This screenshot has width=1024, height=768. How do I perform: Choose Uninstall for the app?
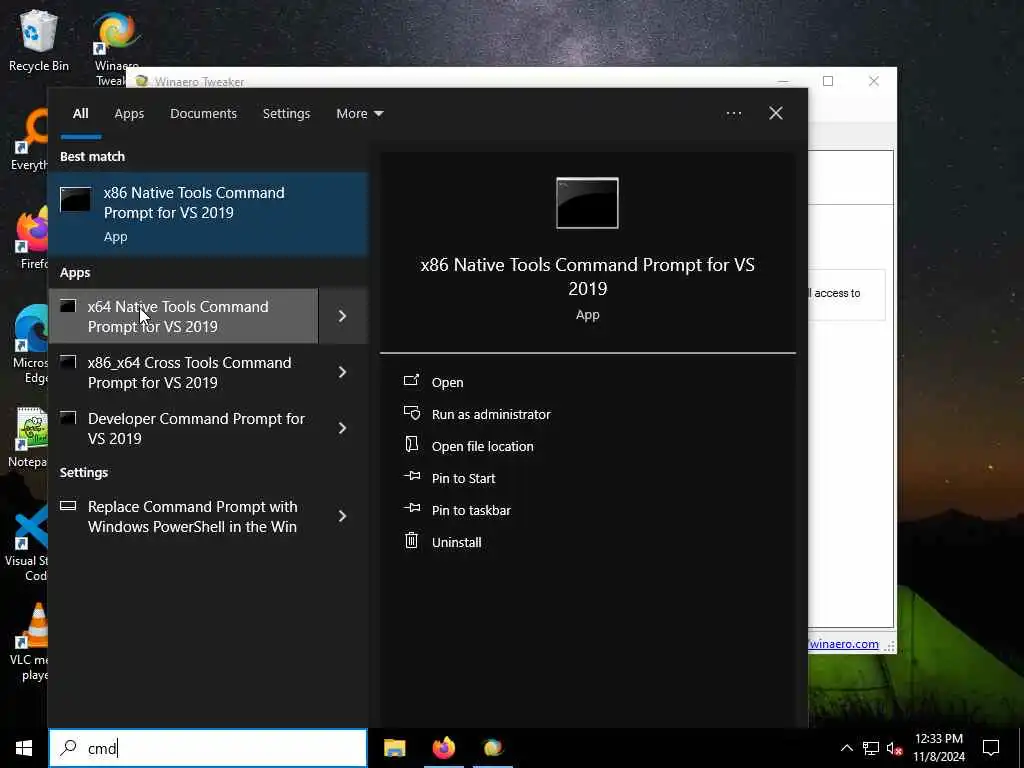click(456, 543)
